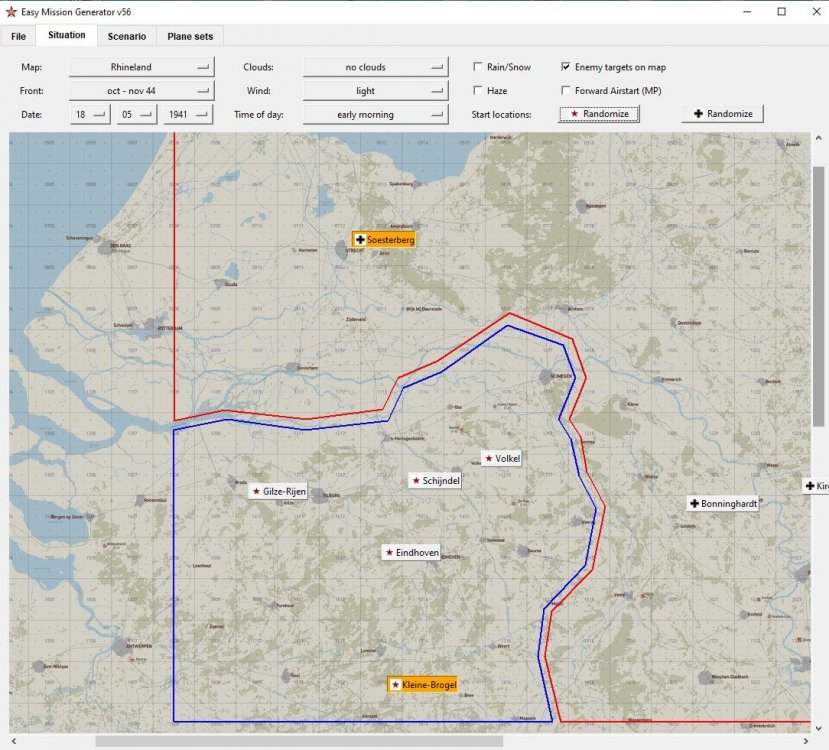Open the Time of day dropdown
The width and height of the screenshot is (829, 750).
click(375, 115)
